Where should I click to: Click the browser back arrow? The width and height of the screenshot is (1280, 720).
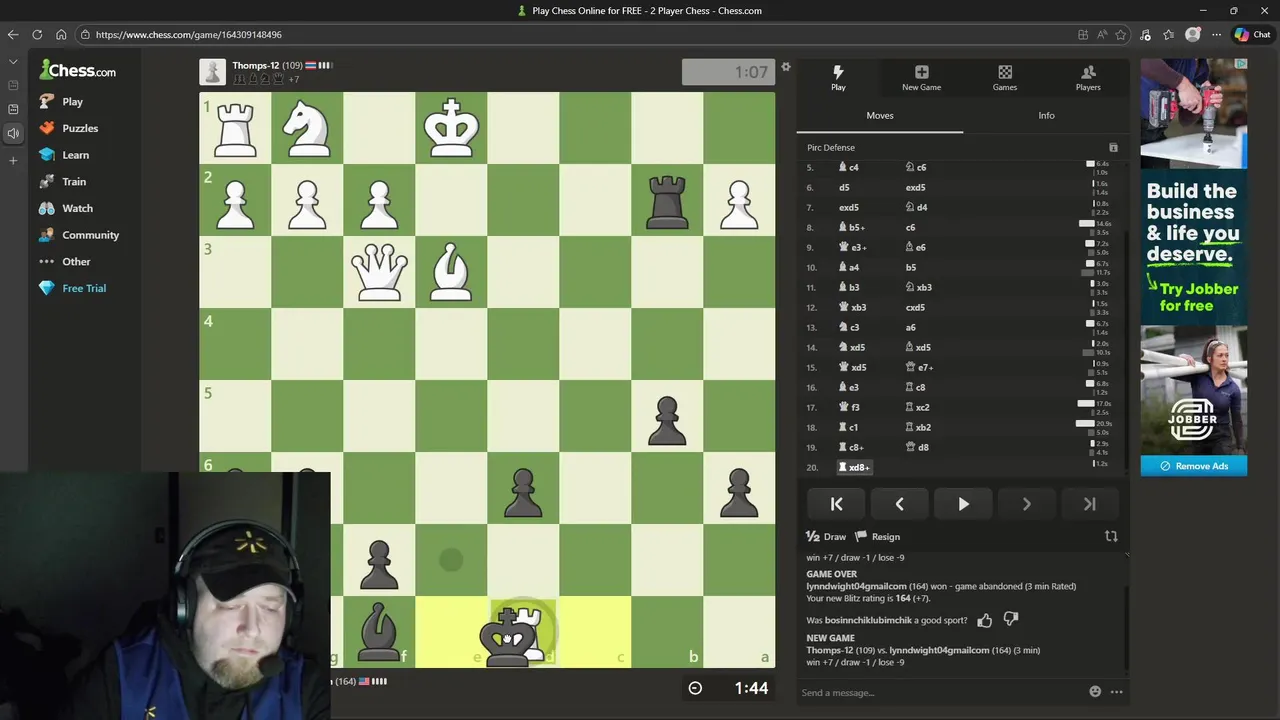(x=13, y=34)
